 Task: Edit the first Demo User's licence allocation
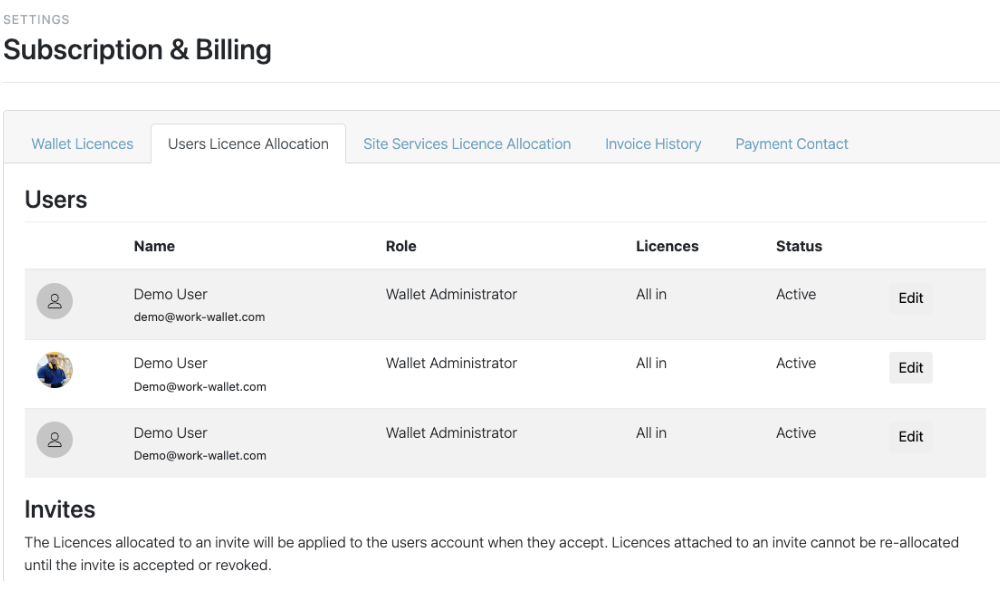click(x=910, y=297)
